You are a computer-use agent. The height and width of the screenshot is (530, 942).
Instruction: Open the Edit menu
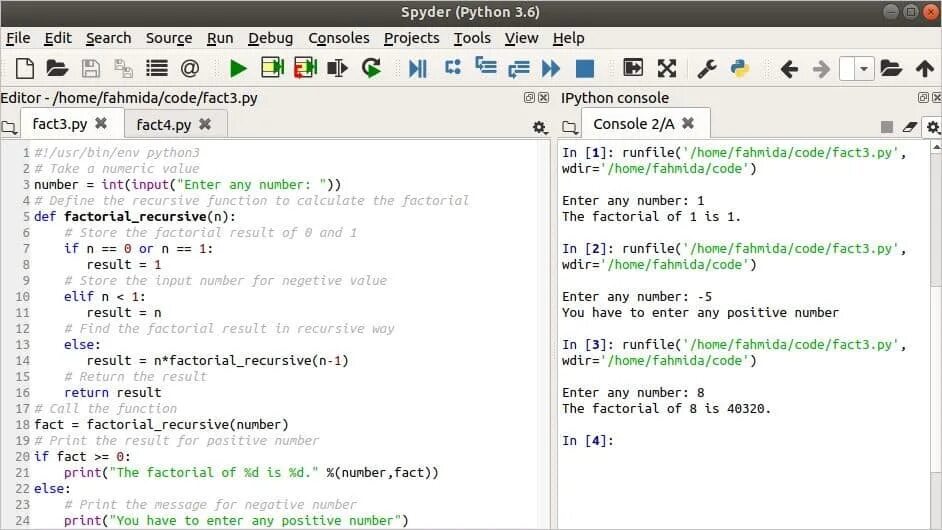[x=58, y=38]
